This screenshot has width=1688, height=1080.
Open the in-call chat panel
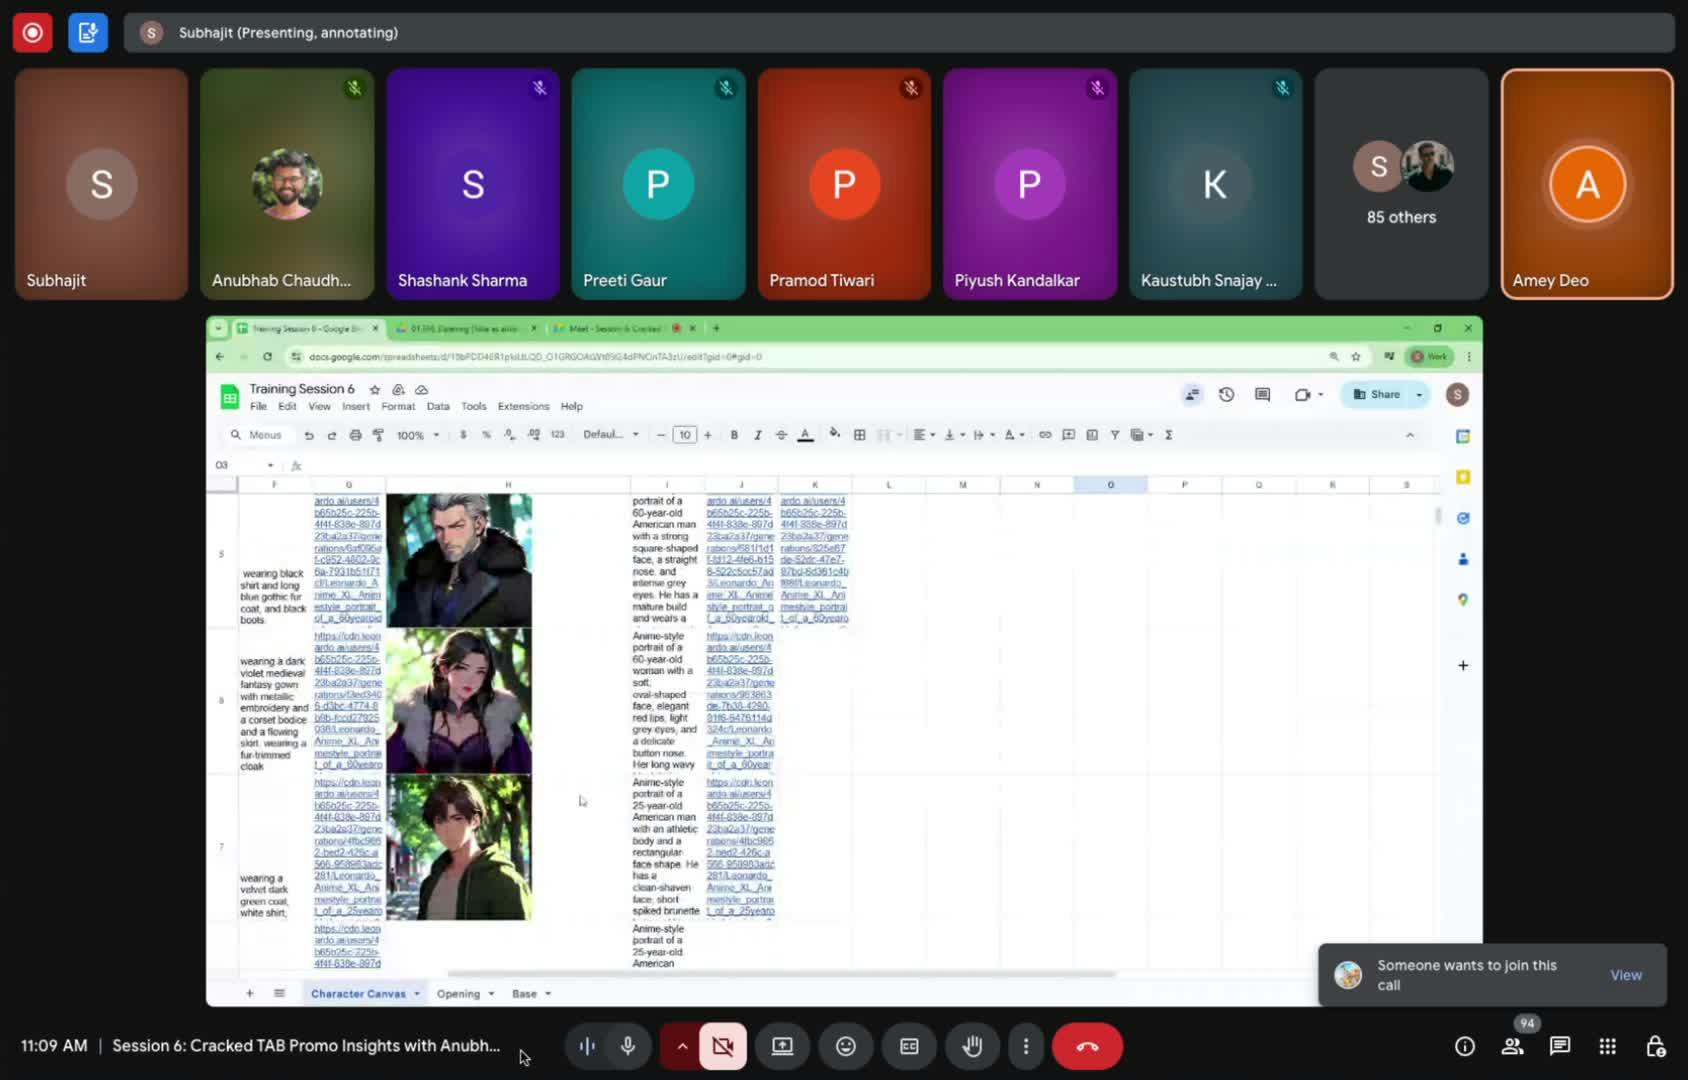point(1559,1046)
